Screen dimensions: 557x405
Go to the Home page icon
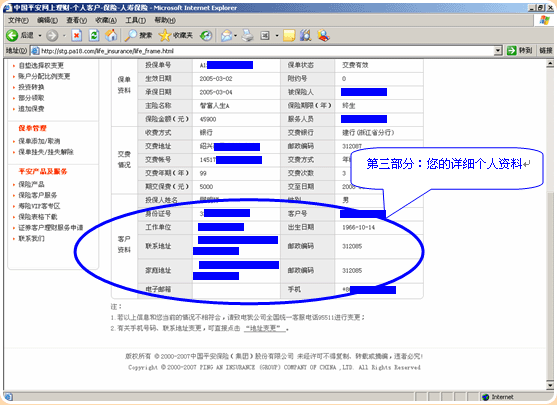pos(111,35)
